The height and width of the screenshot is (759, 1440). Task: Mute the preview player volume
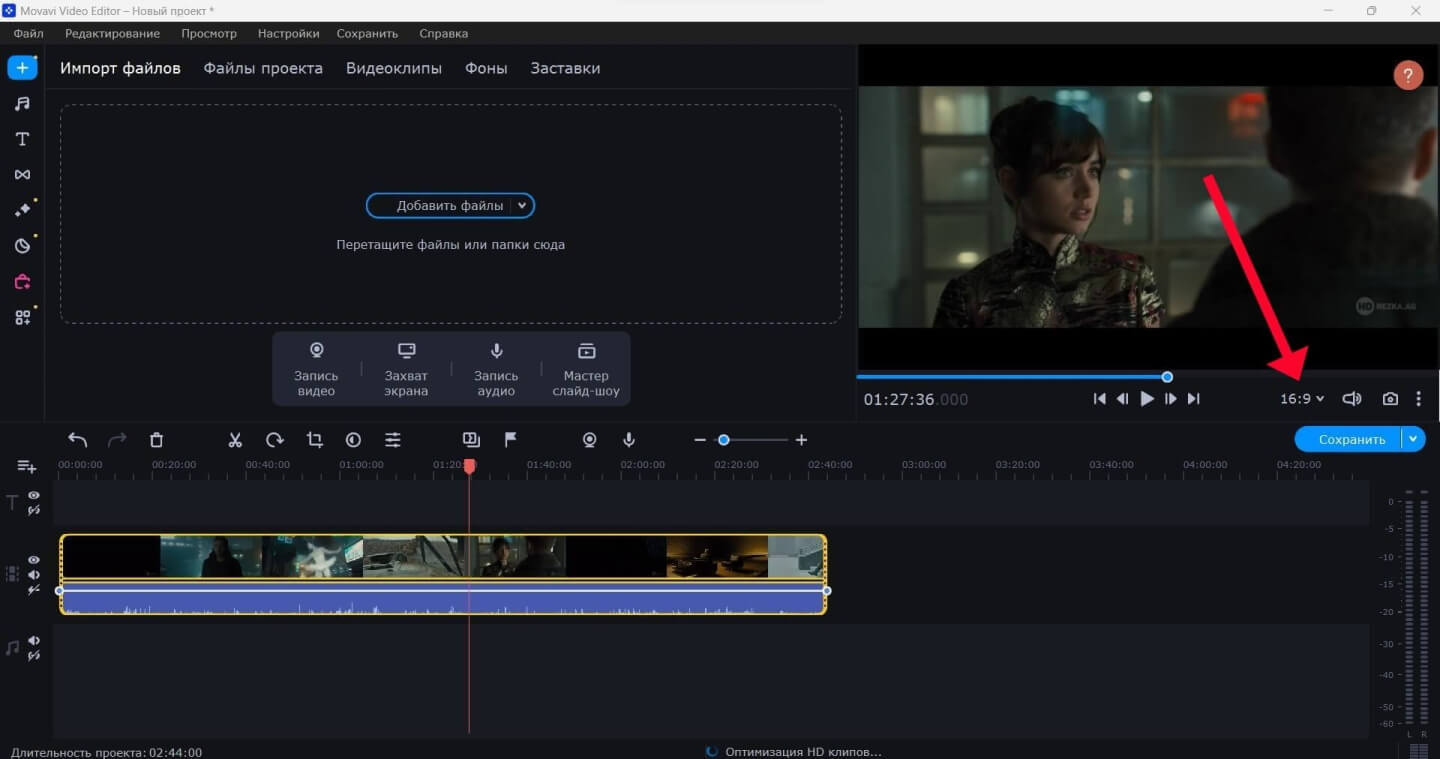1352,399
